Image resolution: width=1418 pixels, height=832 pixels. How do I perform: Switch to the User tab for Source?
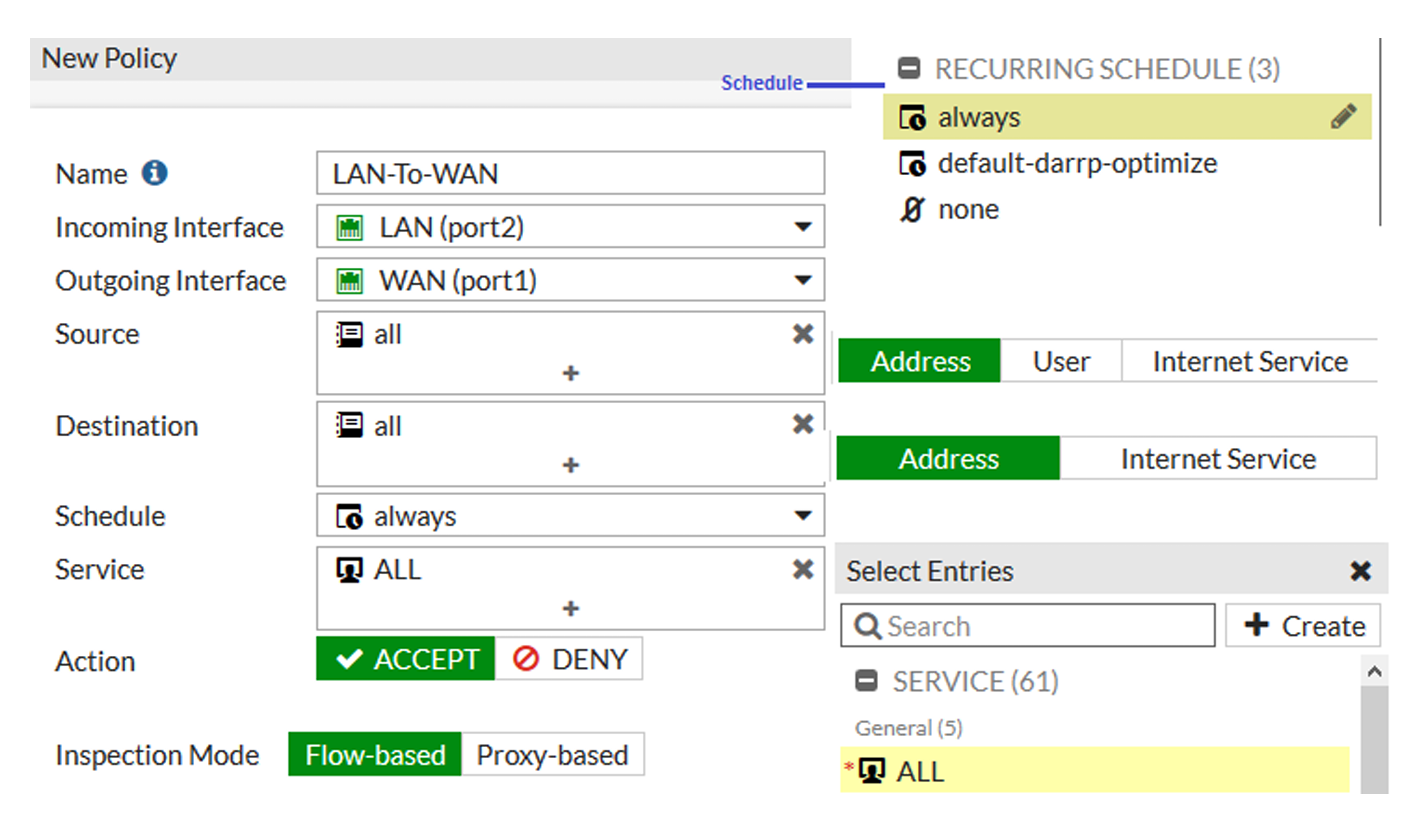click(1061, 361)
